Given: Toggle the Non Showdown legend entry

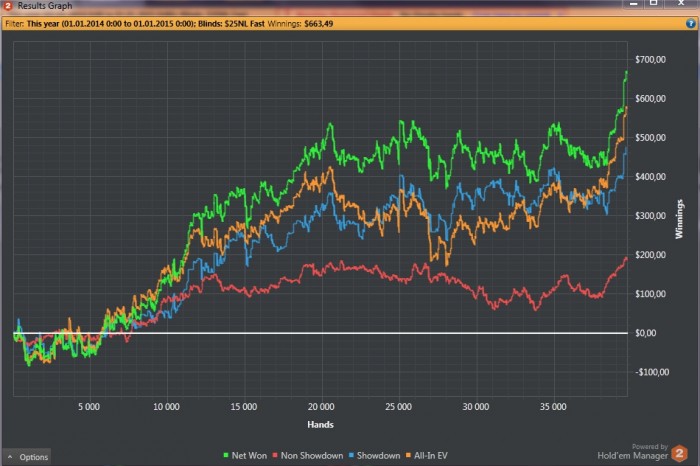Looking at the screenshot, I should click(308, 455).
